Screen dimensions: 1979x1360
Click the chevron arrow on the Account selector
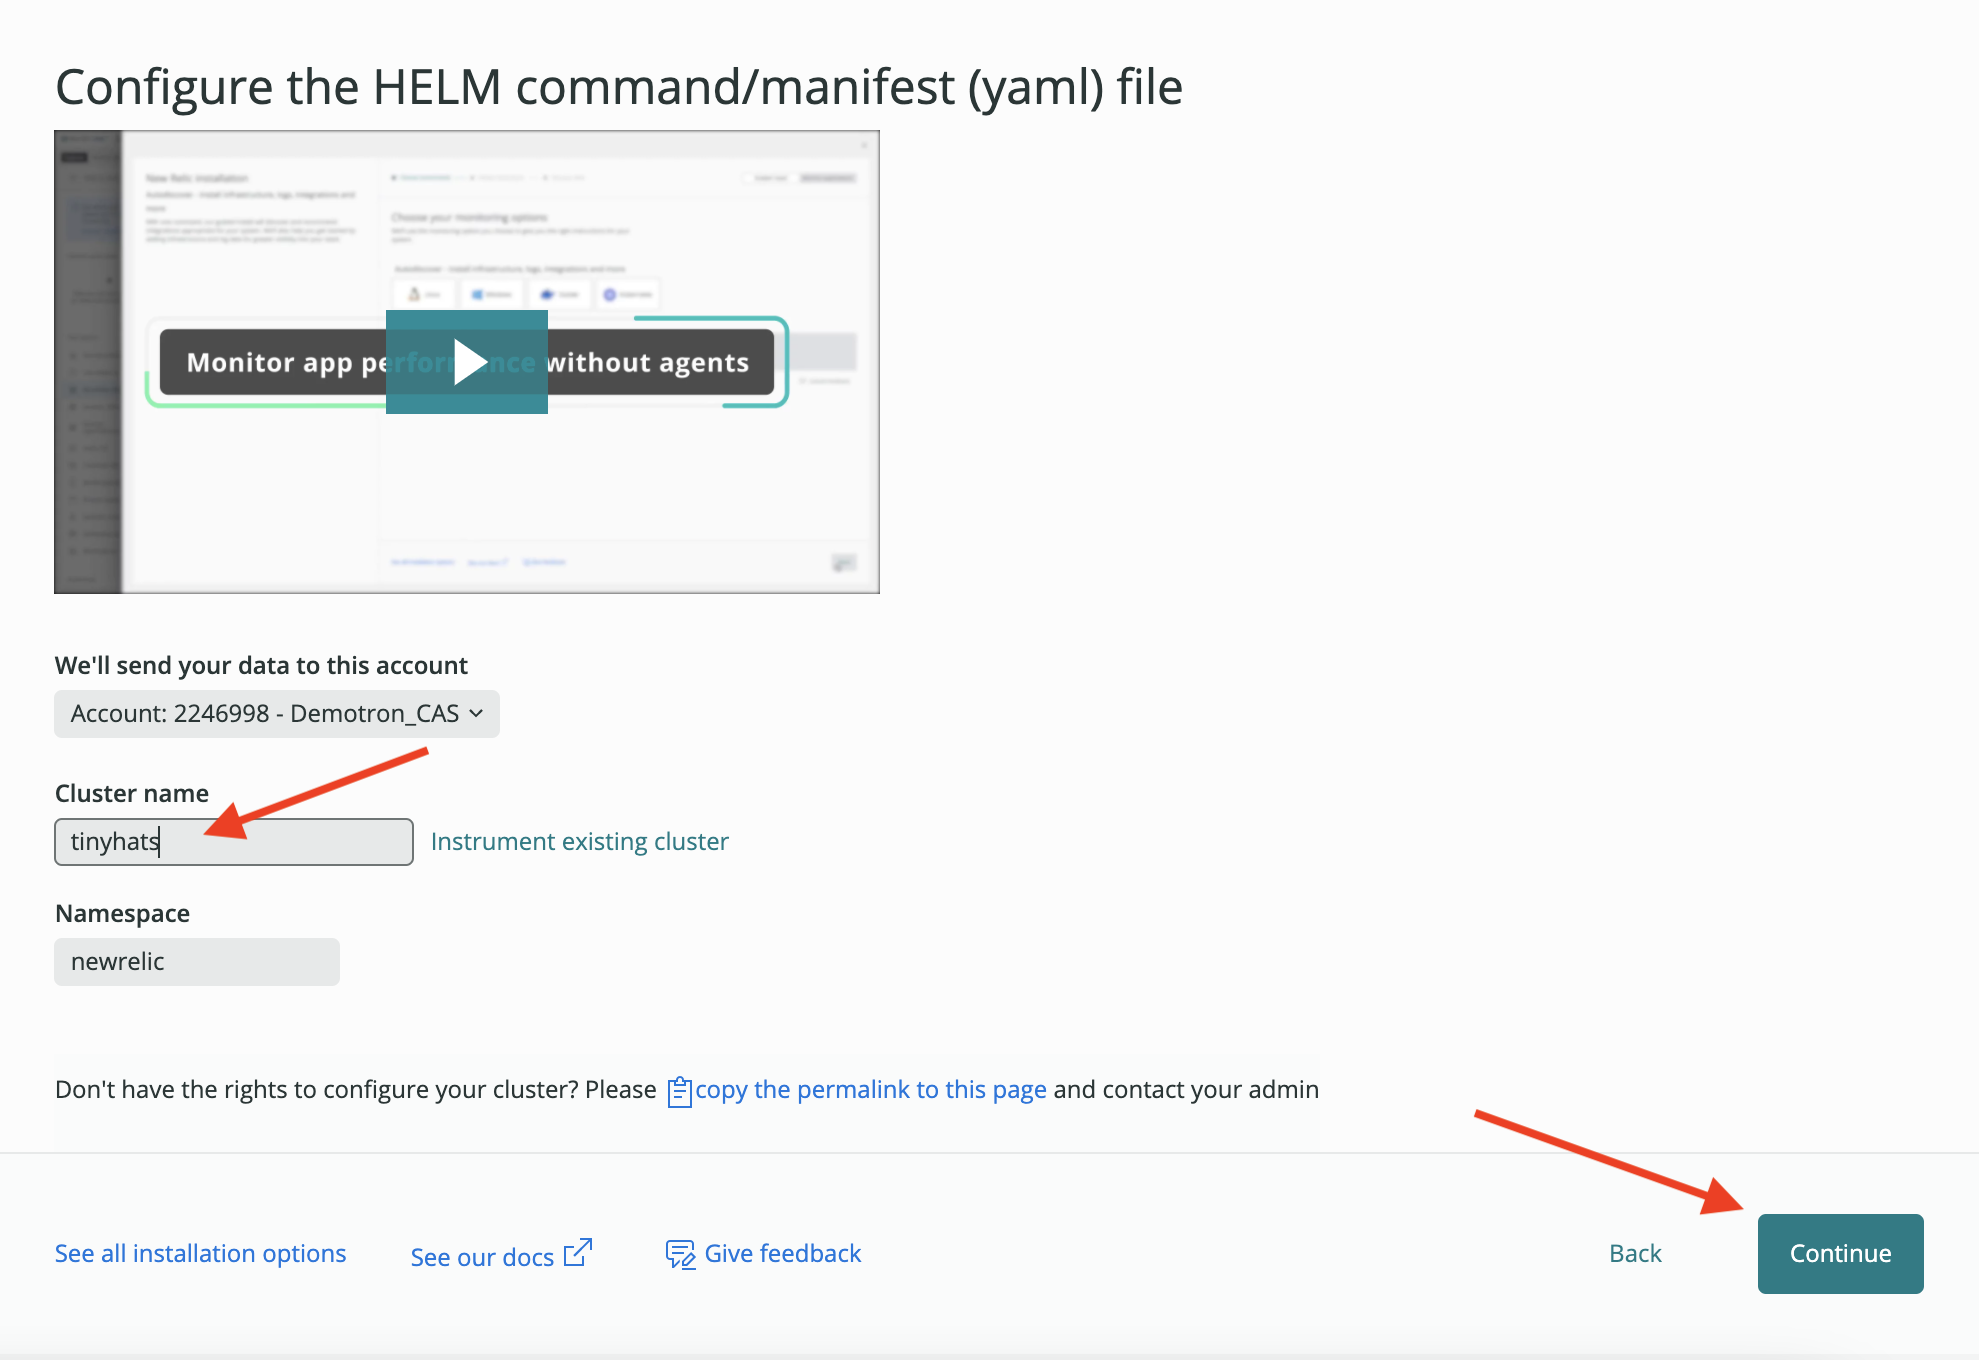(x=476, y=713)
